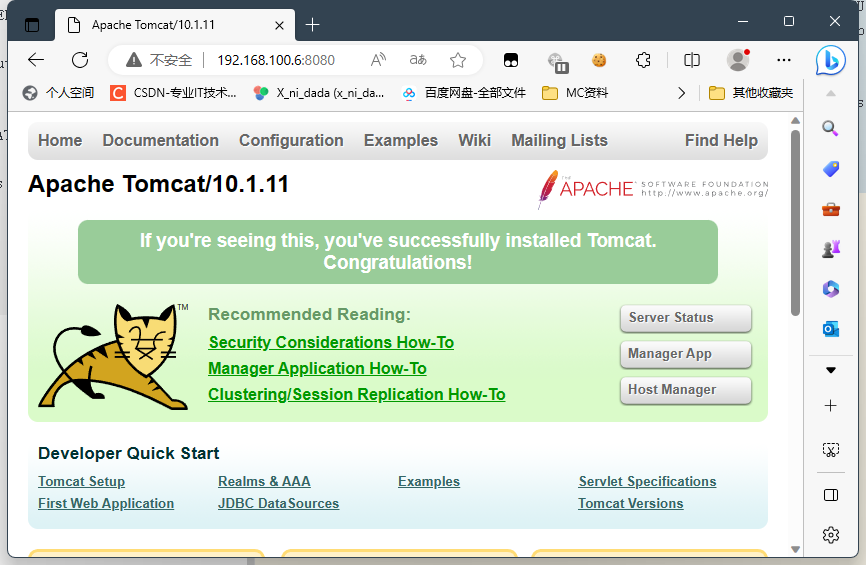Open the translate icon in address bar
Viewport: 866px width, 565px height.
tap(418, 60)
